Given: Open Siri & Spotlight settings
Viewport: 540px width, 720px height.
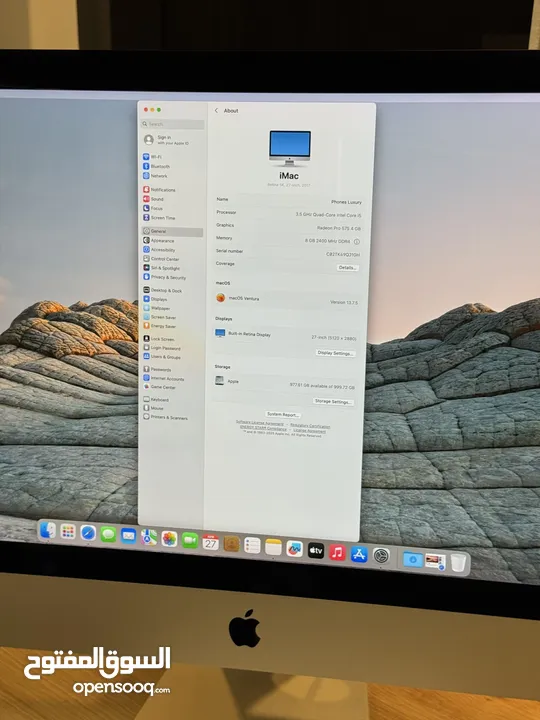Looking at the screenshot, I should pos(162,268).
